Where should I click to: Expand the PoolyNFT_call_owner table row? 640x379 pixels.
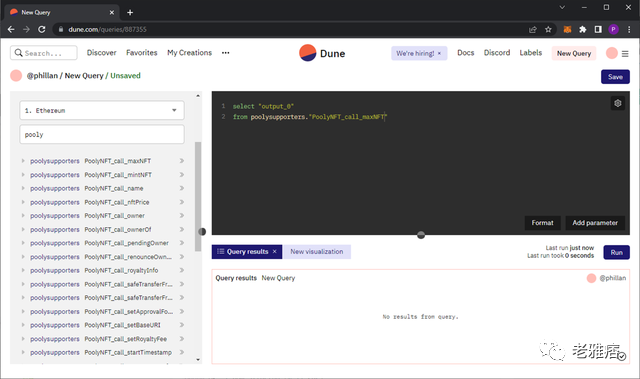(x=23, y=215)
